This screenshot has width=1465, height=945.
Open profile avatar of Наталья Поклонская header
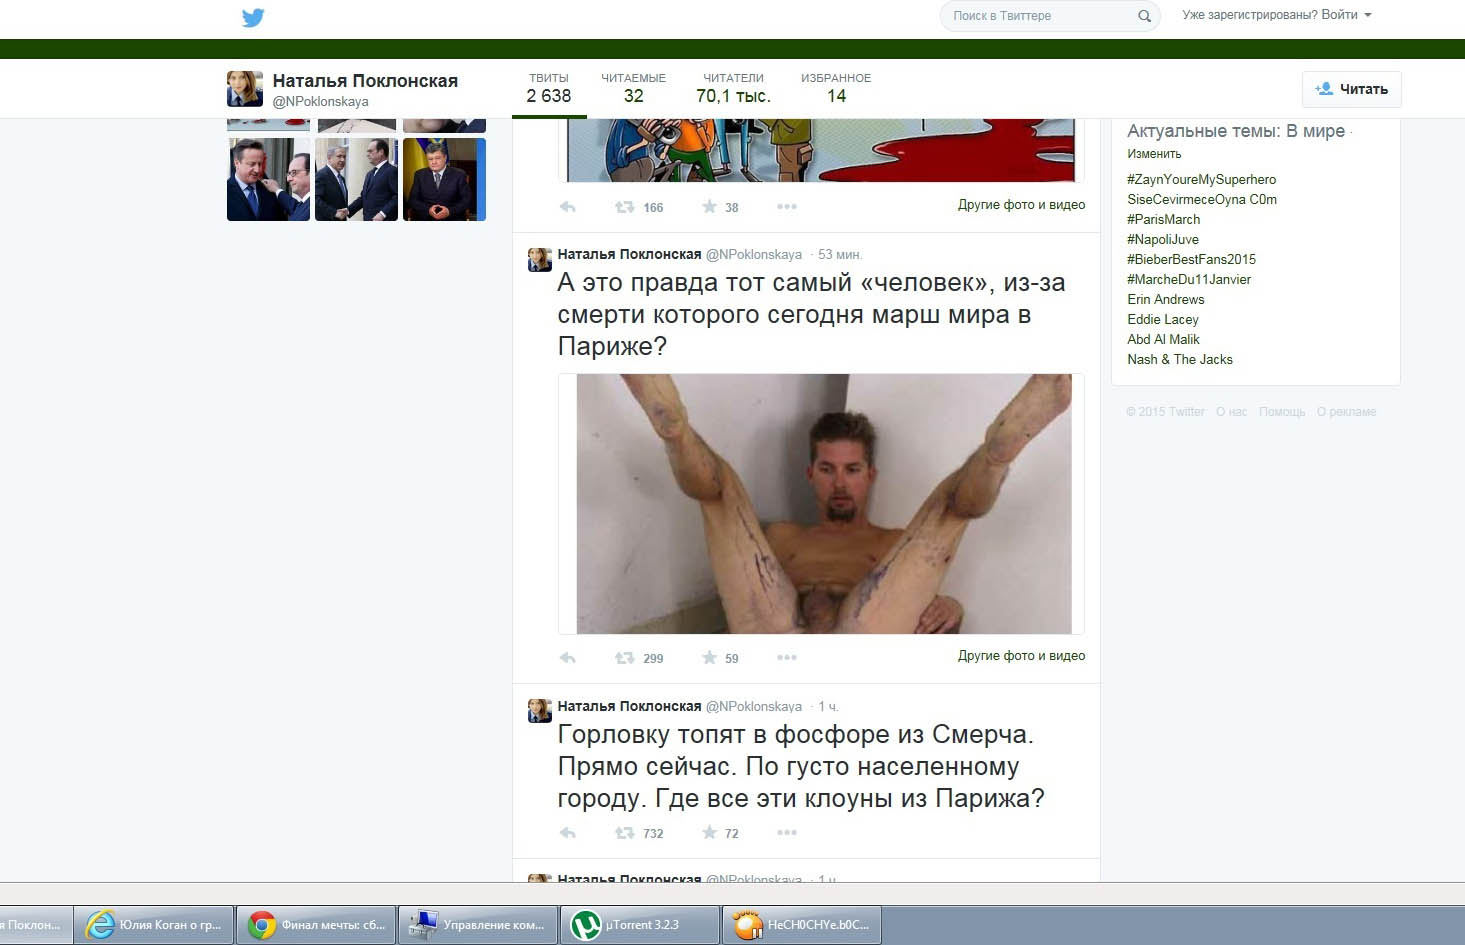tap(245, 89)
